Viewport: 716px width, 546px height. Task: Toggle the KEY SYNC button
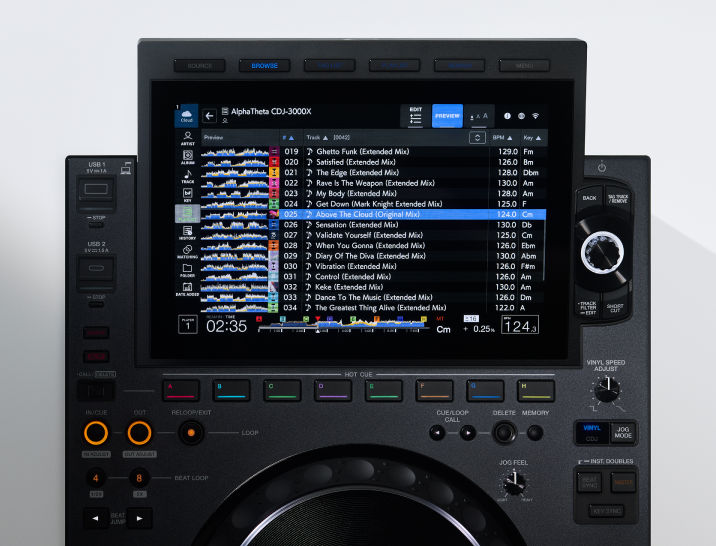tap(606, 511)
